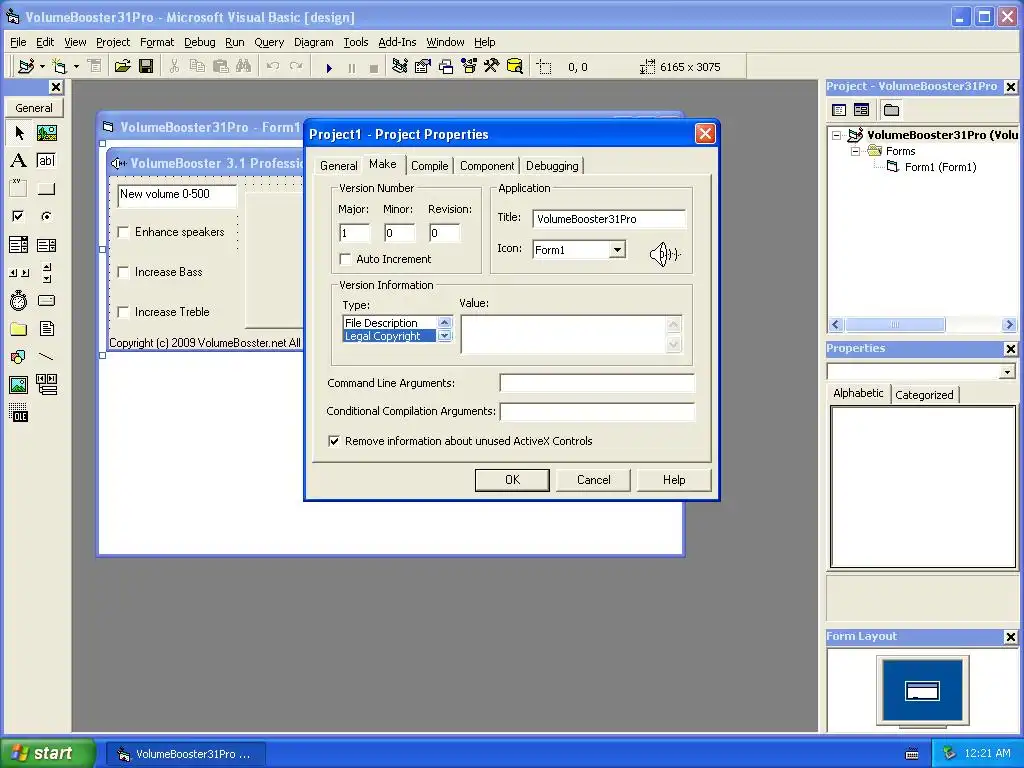Click the Toolbox toolbar icon
This screenshot has width=1024, height=768.
pos(491,66)
